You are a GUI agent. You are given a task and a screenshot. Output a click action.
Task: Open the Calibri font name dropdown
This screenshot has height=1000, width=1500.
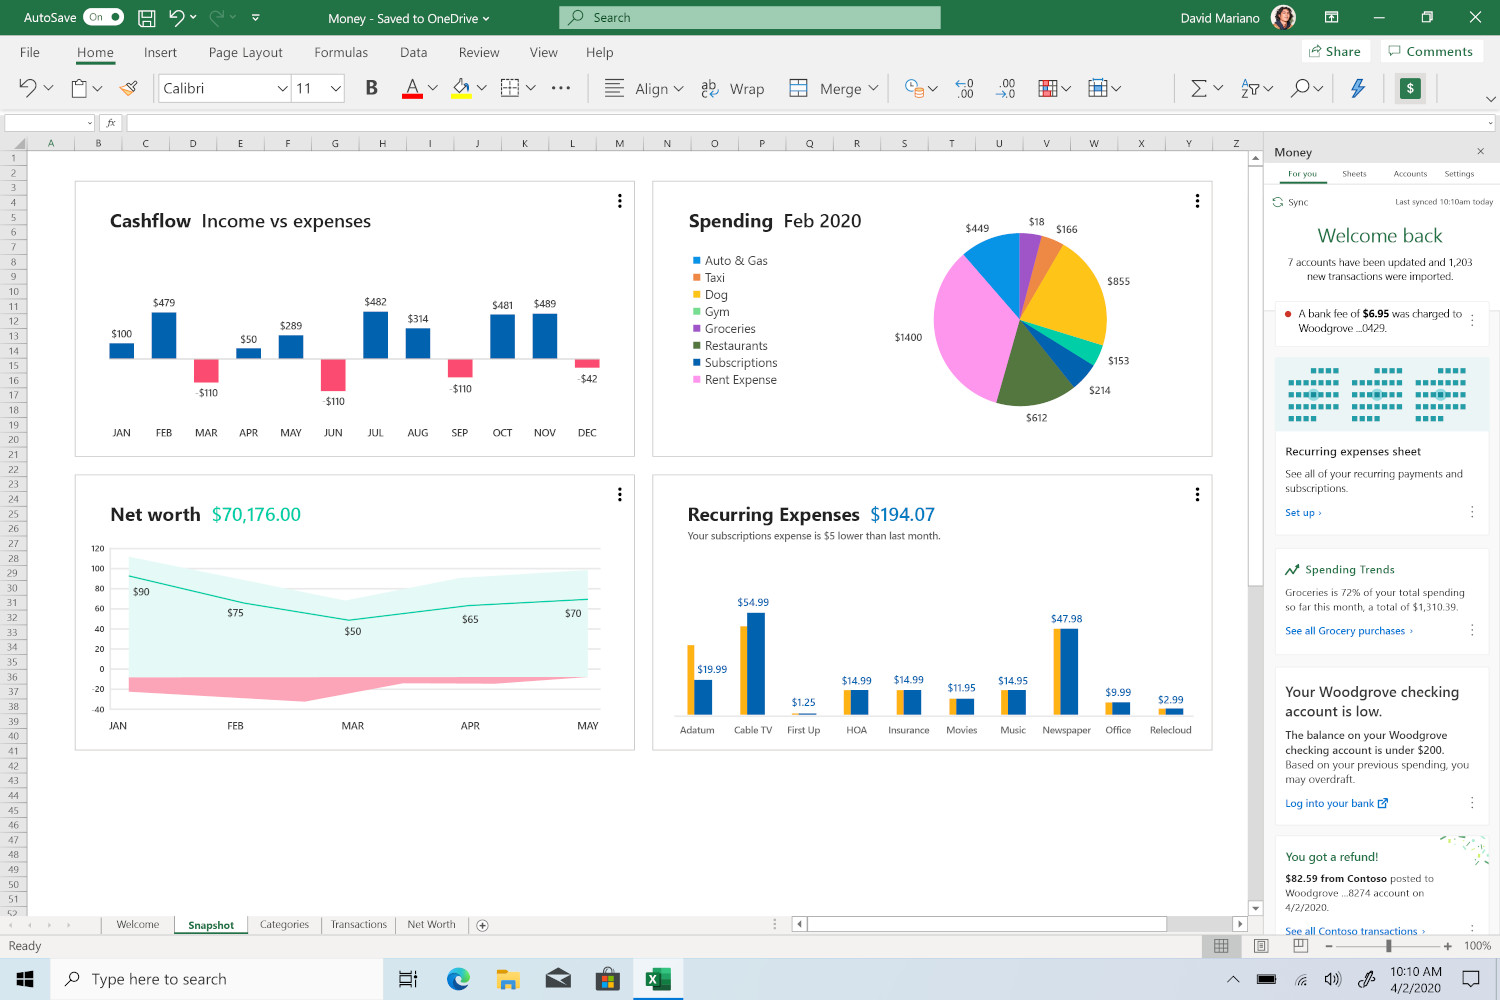[x=282, y=88]
